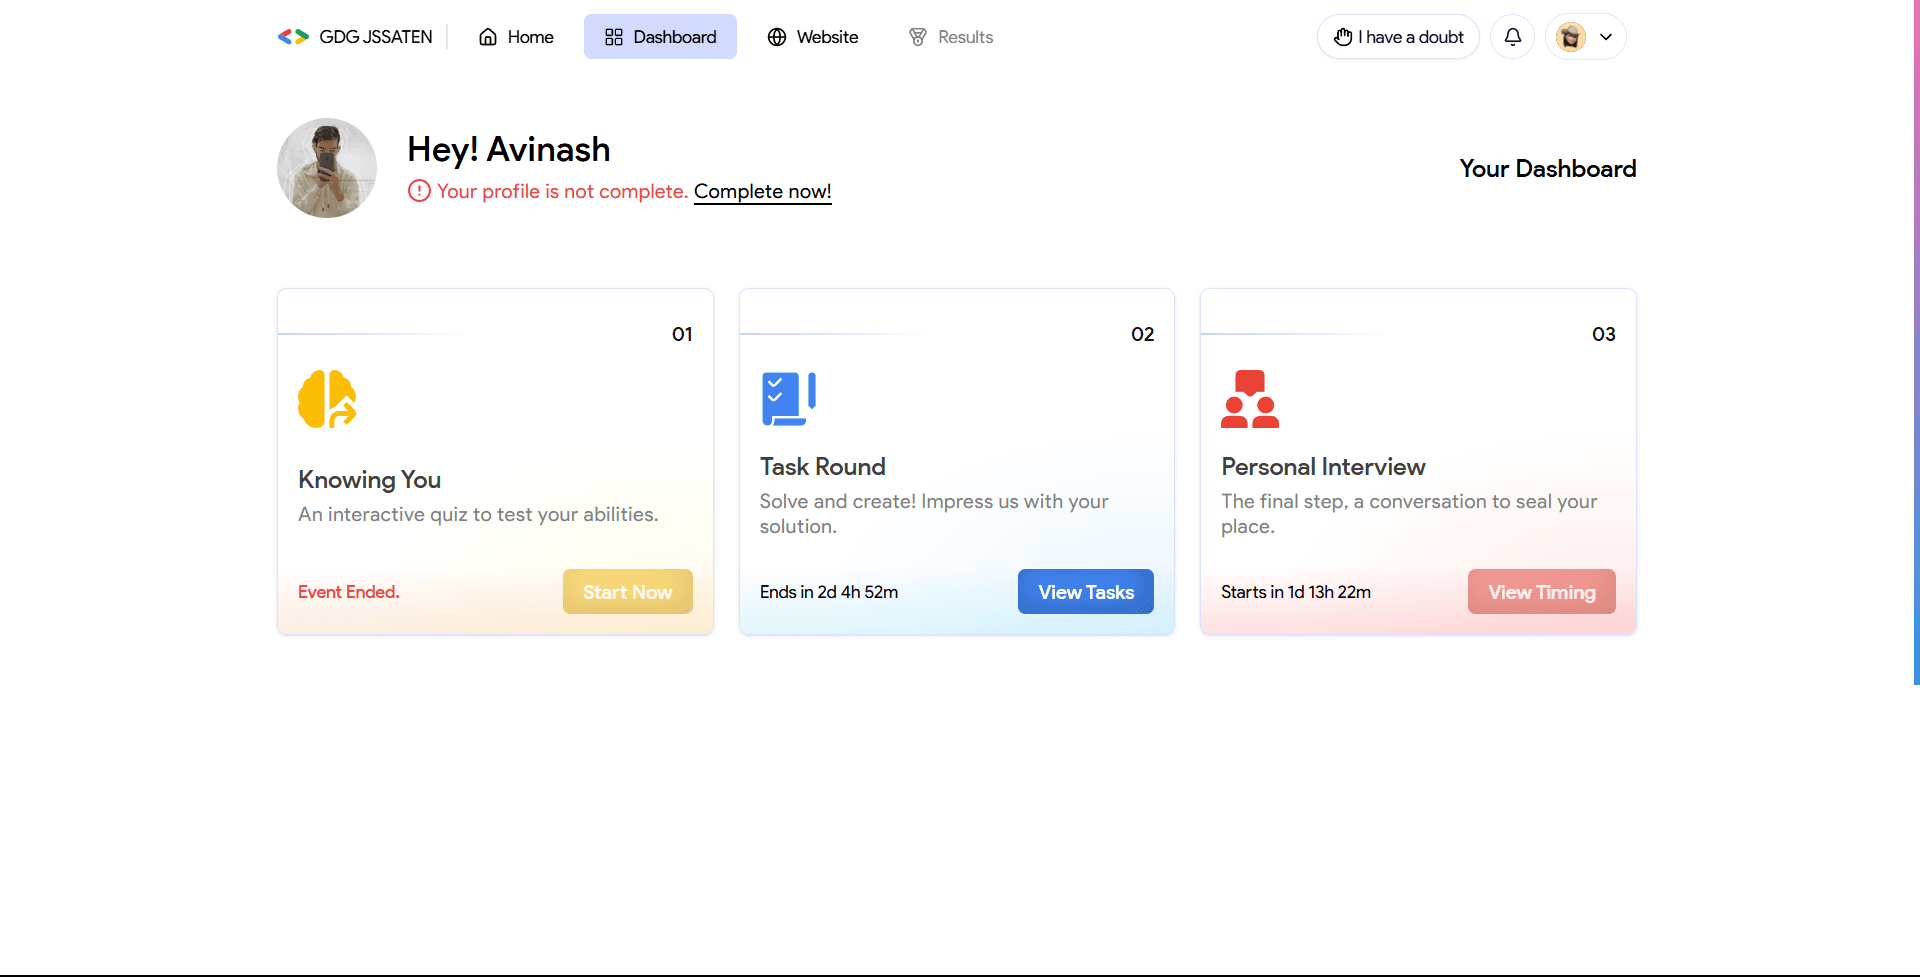Click the profile avatar in top bar
The height and width of the screenshot is (977, 1920).
click(x=1571, y=36)
